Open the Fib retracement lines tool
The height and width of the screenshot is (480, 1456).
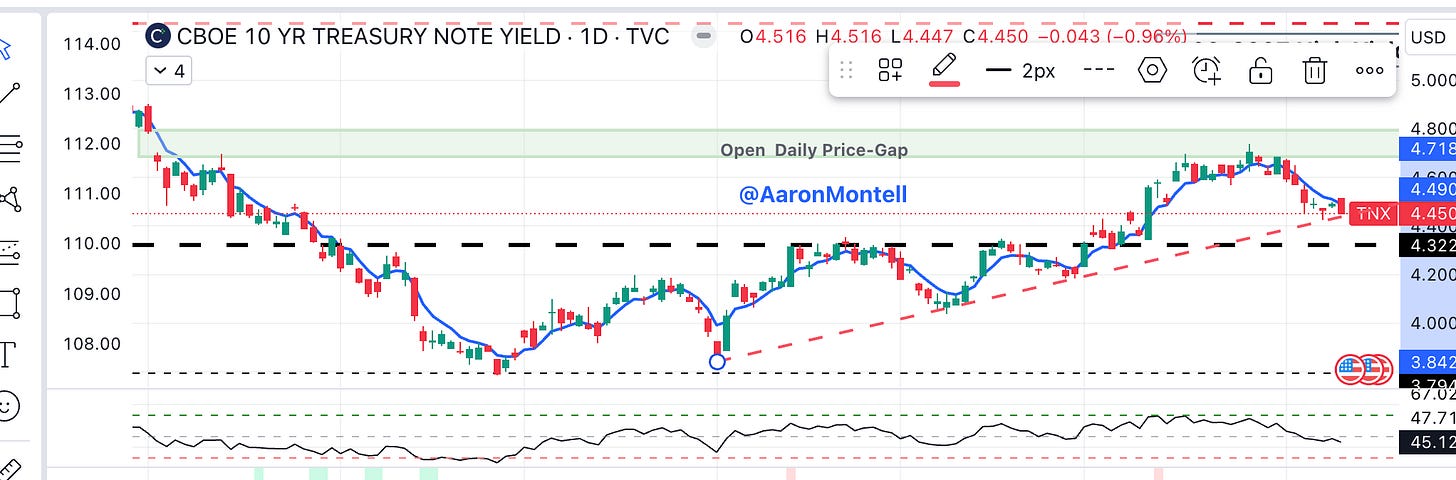click(10, 148)
